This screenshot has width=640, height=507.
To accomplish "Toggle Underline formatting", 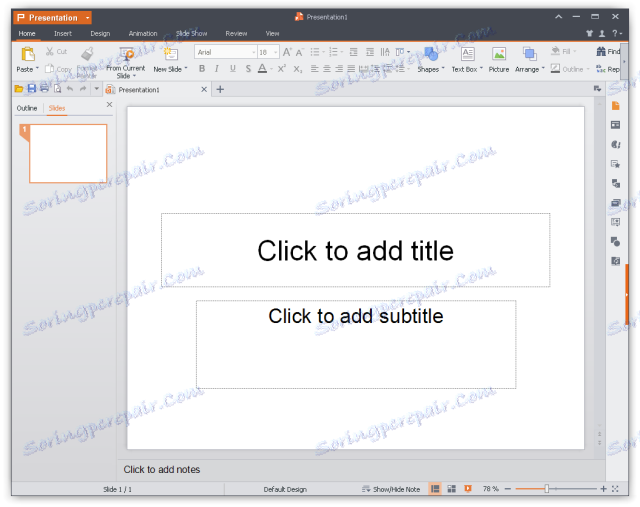I will click(233, 69).
